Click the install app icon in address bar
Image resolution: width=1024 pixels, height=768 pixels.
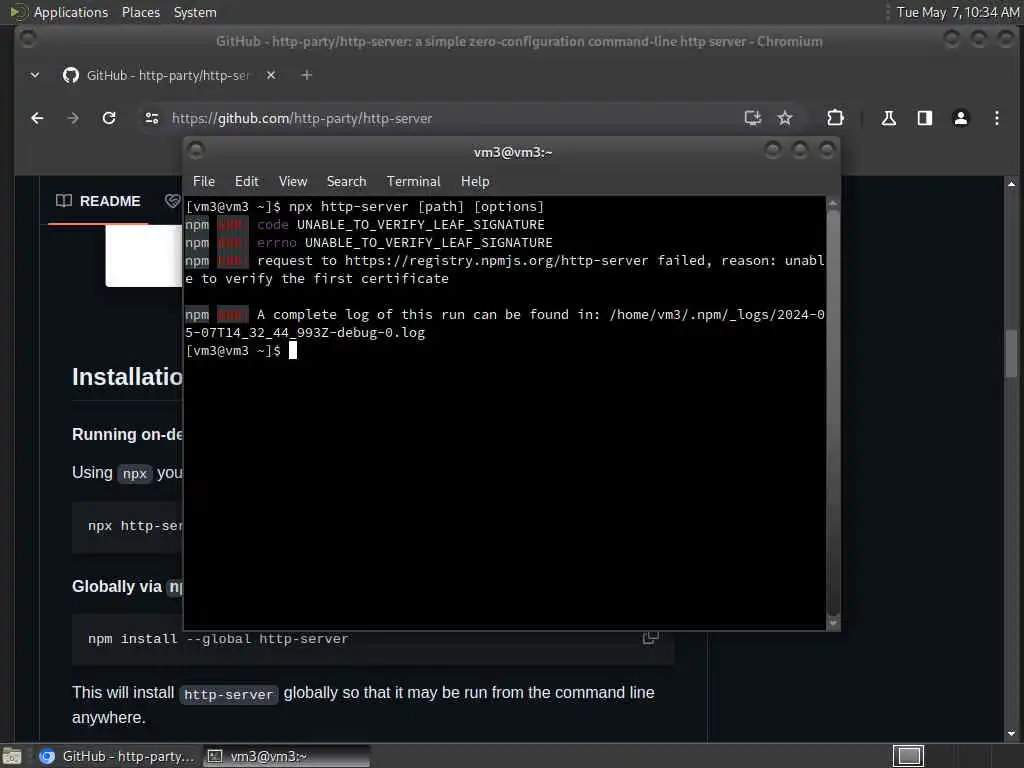coord(752,118)
